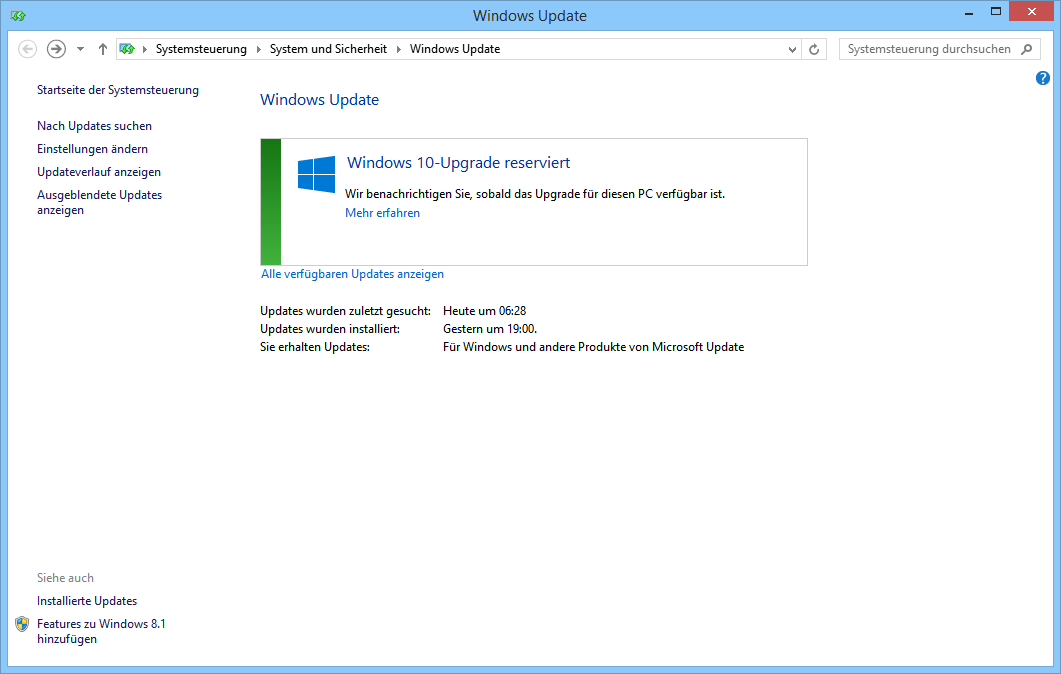Click the 'Sie erhalten Updates:' label
Viewport: 1061px width, 674px height.
point(315,347)
